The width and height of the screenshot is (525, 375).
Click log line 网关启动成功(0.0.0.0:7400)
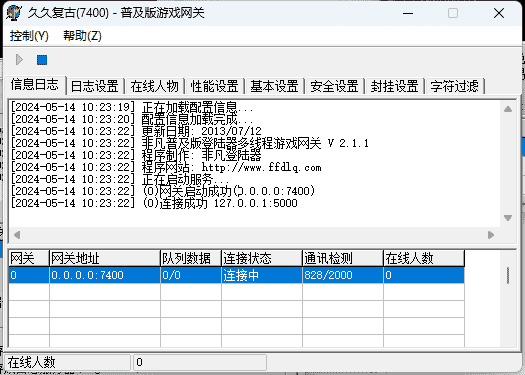coord(163,192)
